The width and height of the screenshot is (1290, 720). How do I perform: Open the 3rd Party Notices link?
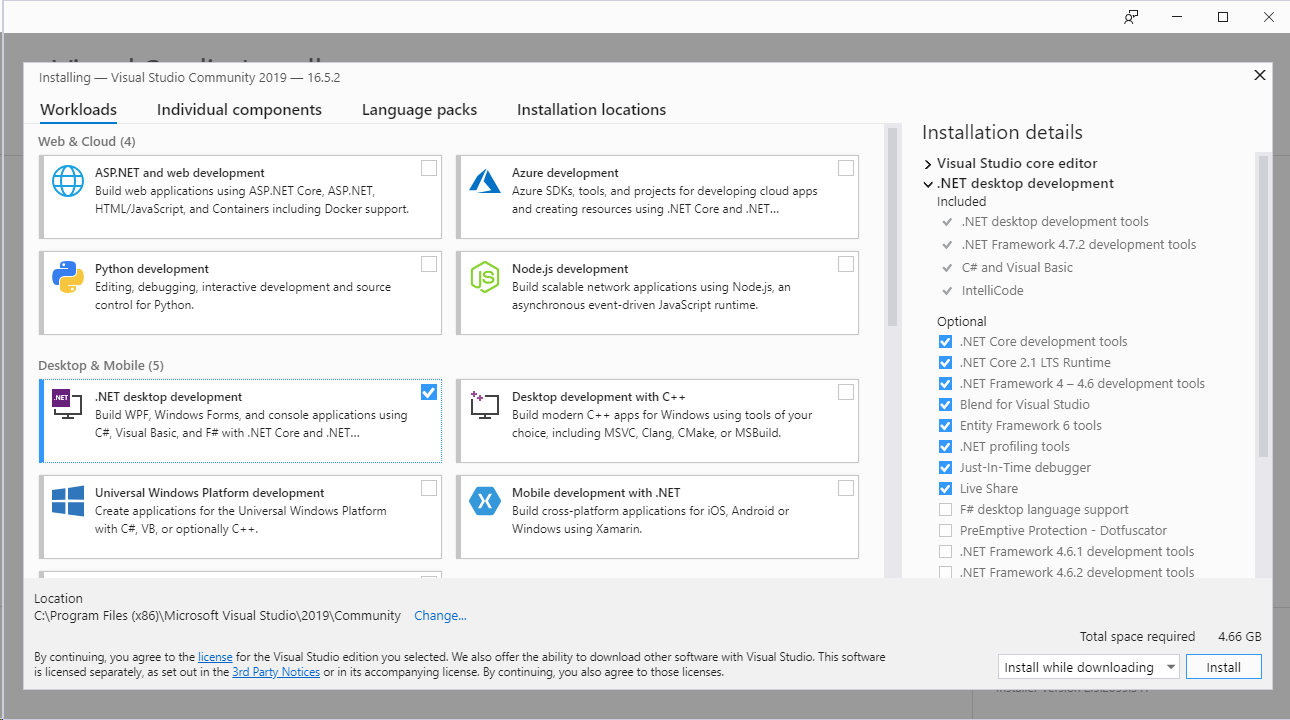point(276,672)
